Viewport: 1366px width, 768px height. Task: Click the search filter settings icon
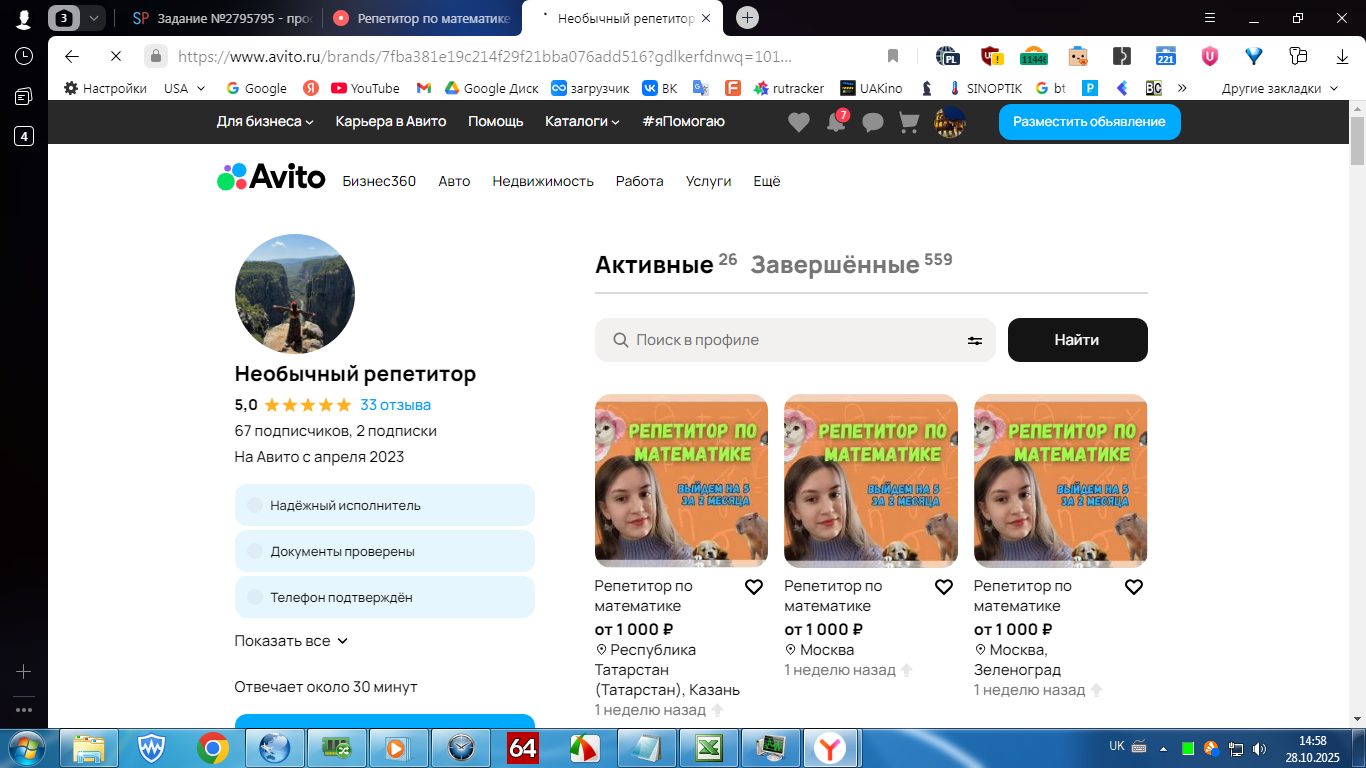[x=975, y=340]
